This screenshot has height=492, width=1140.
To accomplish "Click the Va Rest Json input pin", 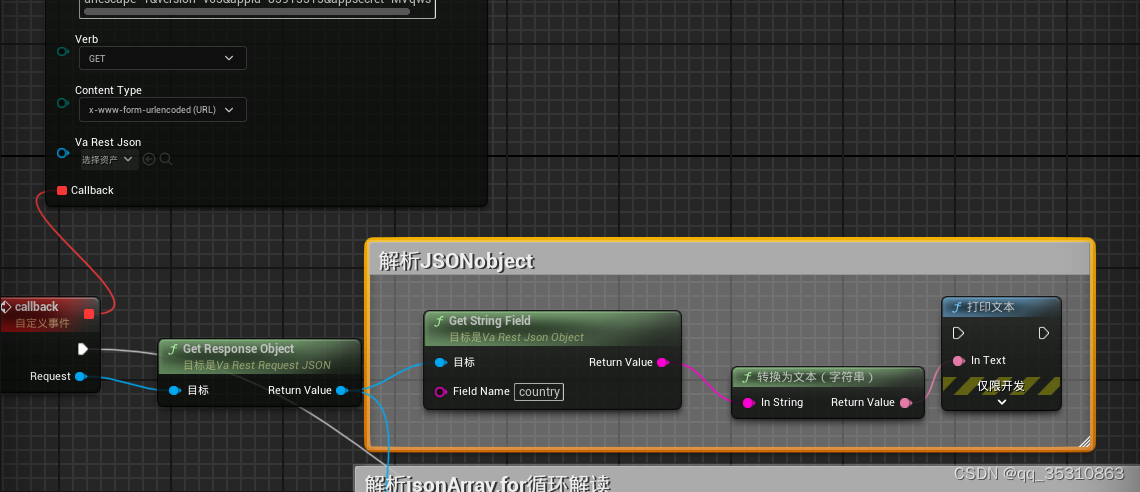I will pyautogui.click(x=63, y=153).
